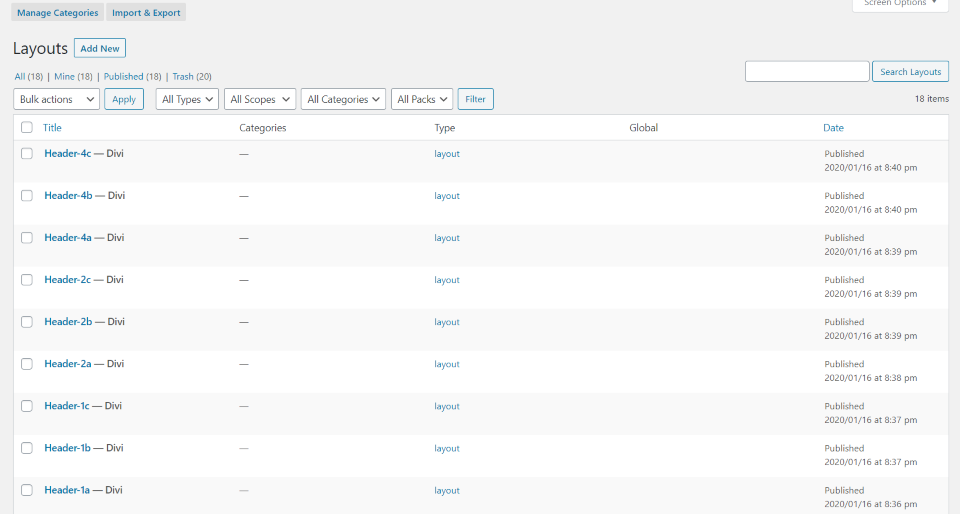Open the Header-4c layout title
The width and height of the screenshot is (960, 514).
(67, 154)
